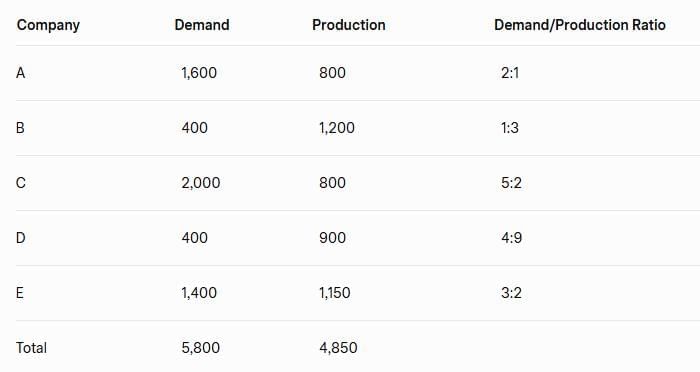Click the 5,800 total demand value

(x=200, y=347)
